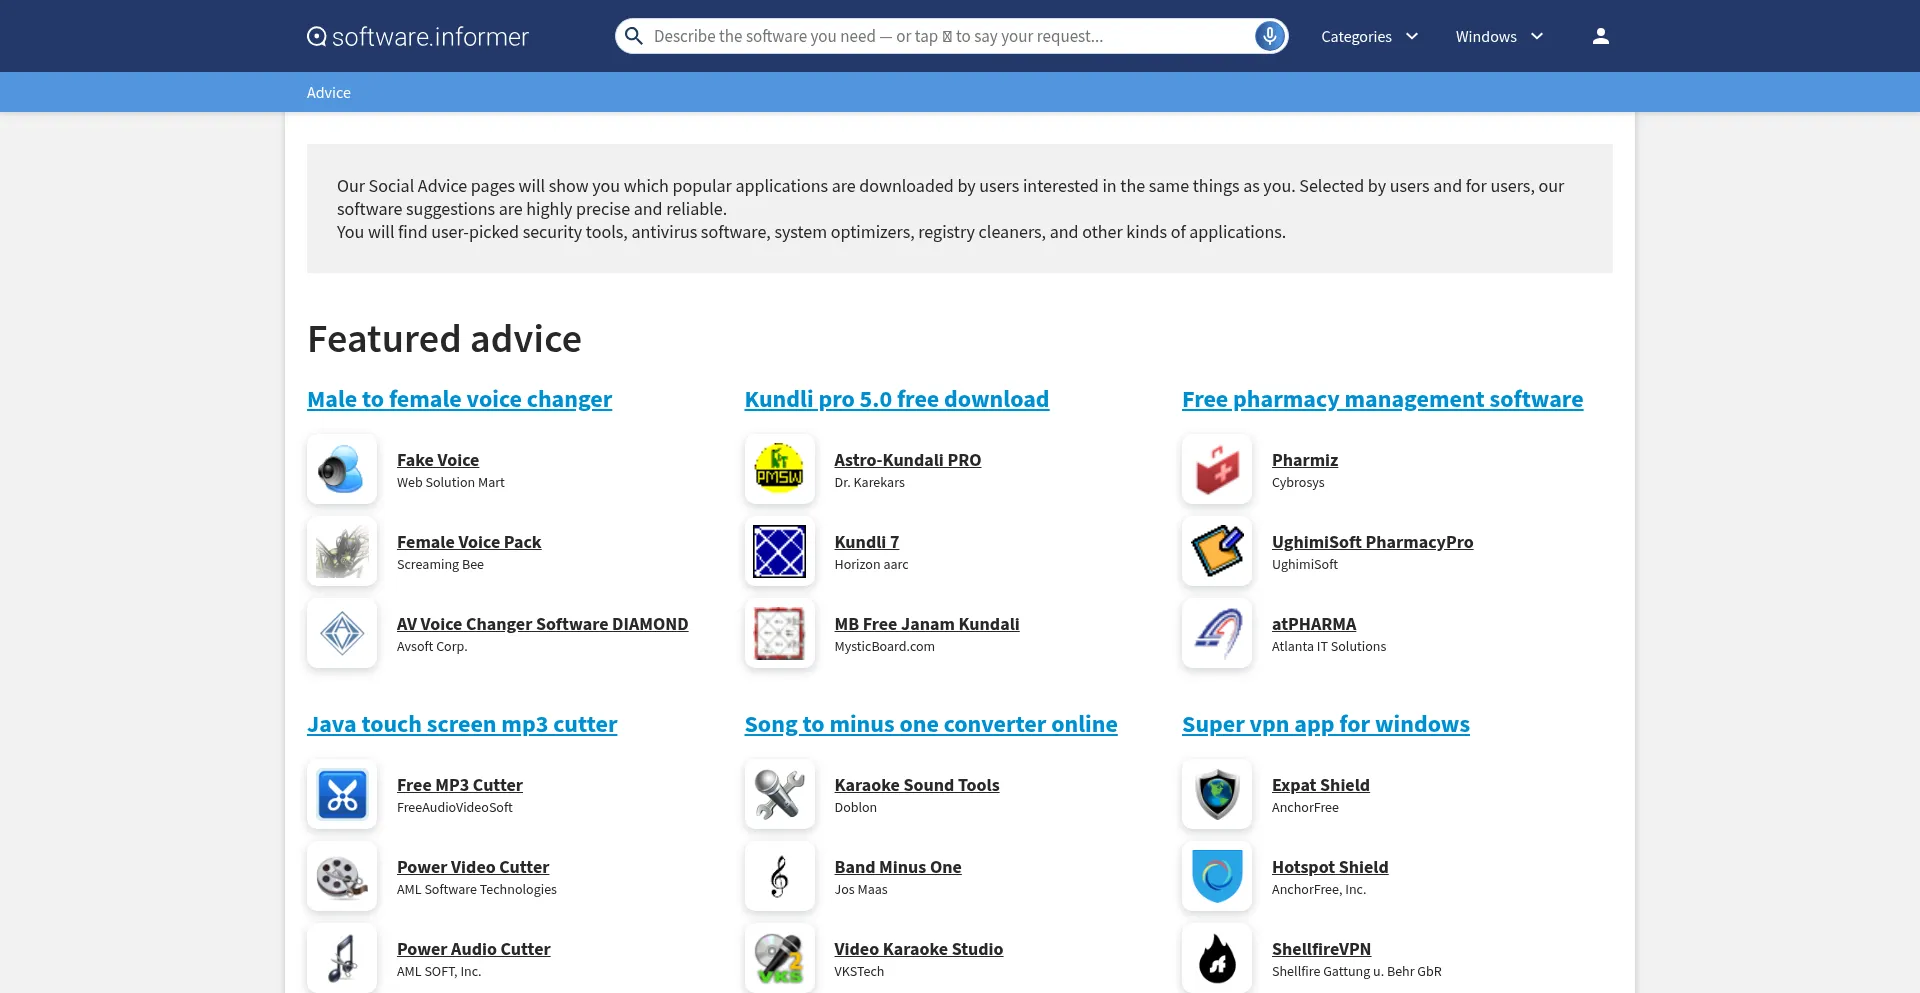Click the Atlanta IT Solutions developer text
1920x993 pixels.
tap(1329, 647)
